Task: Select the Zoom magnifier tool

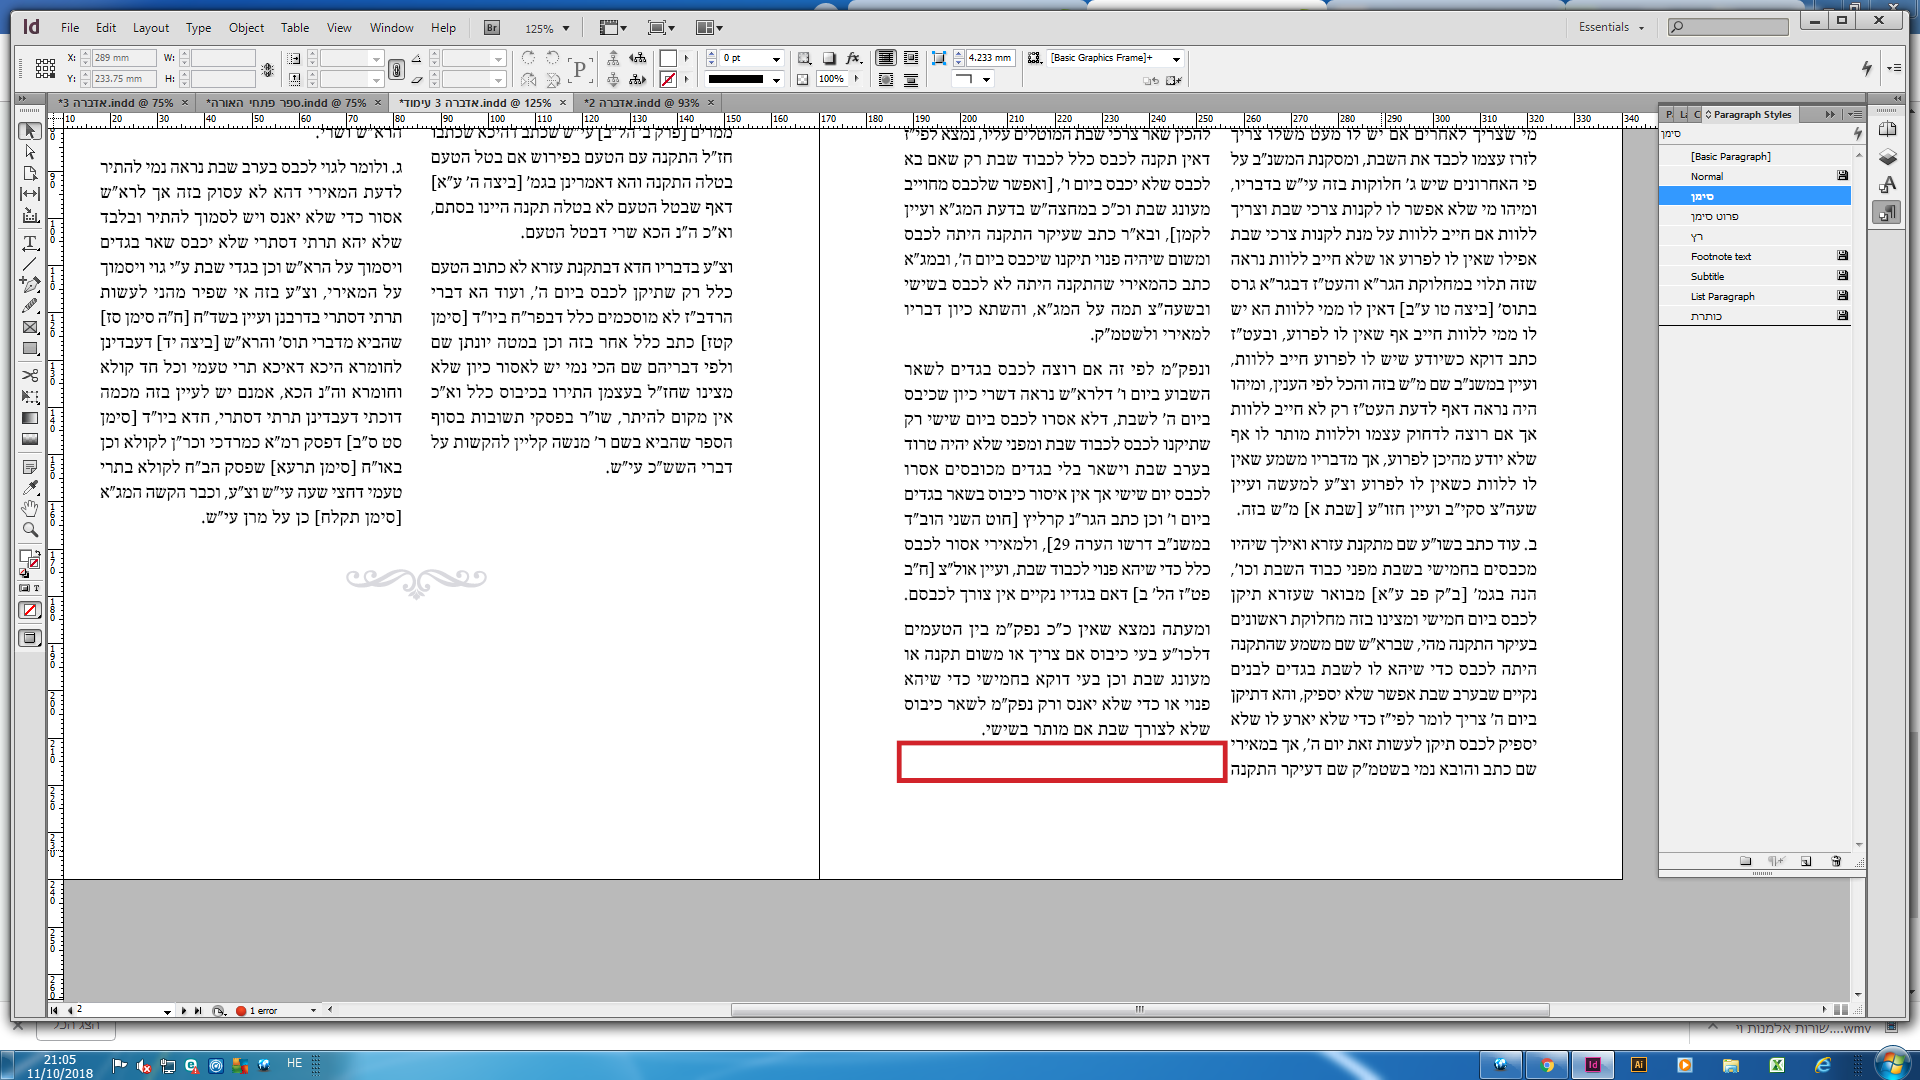Action: 30,530
